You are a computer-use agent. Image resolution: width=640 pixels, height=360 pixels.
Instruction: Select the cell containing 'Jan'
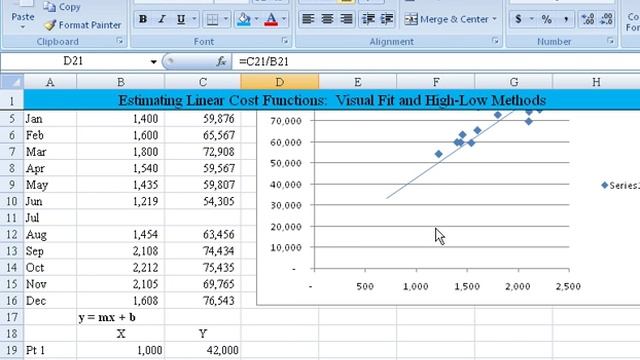point(50,119)
